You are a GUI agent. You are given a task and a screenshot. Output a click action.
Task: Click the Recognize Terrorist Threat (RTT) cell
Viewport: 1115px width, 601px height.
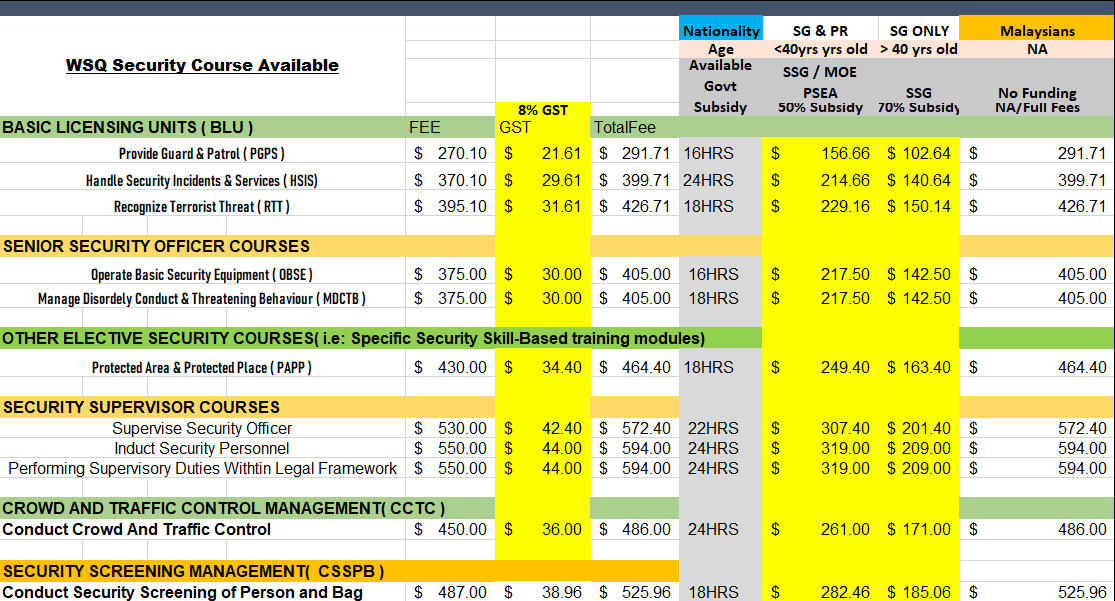click(x=202, y=207)
